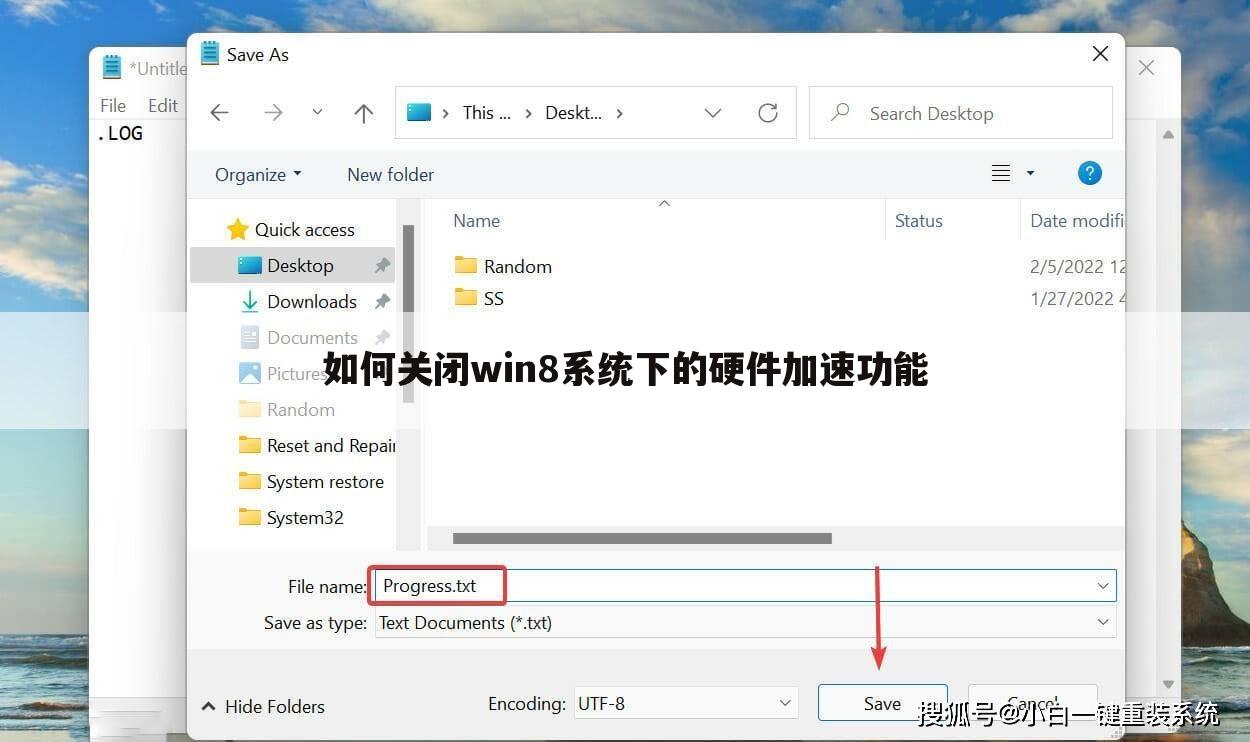The height and width of the screenshot is (742, 1250).
Task: Open the Search Desktop box
Action: point(958,112)
